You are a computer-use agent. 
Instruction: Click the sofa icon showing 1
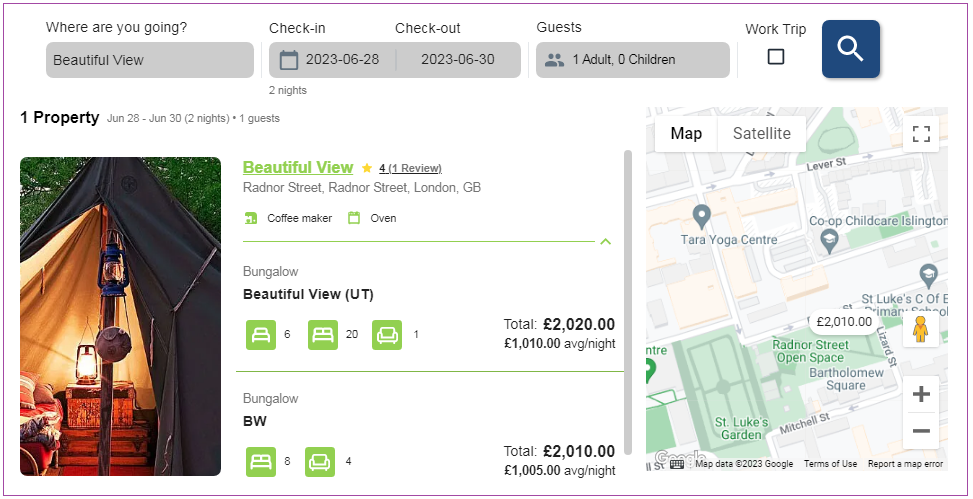tap(387, 335)
